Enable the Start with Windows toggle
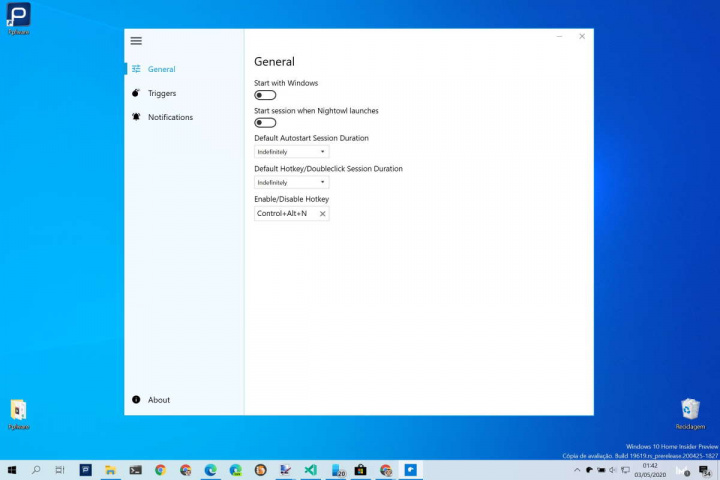 click(265, 96)
